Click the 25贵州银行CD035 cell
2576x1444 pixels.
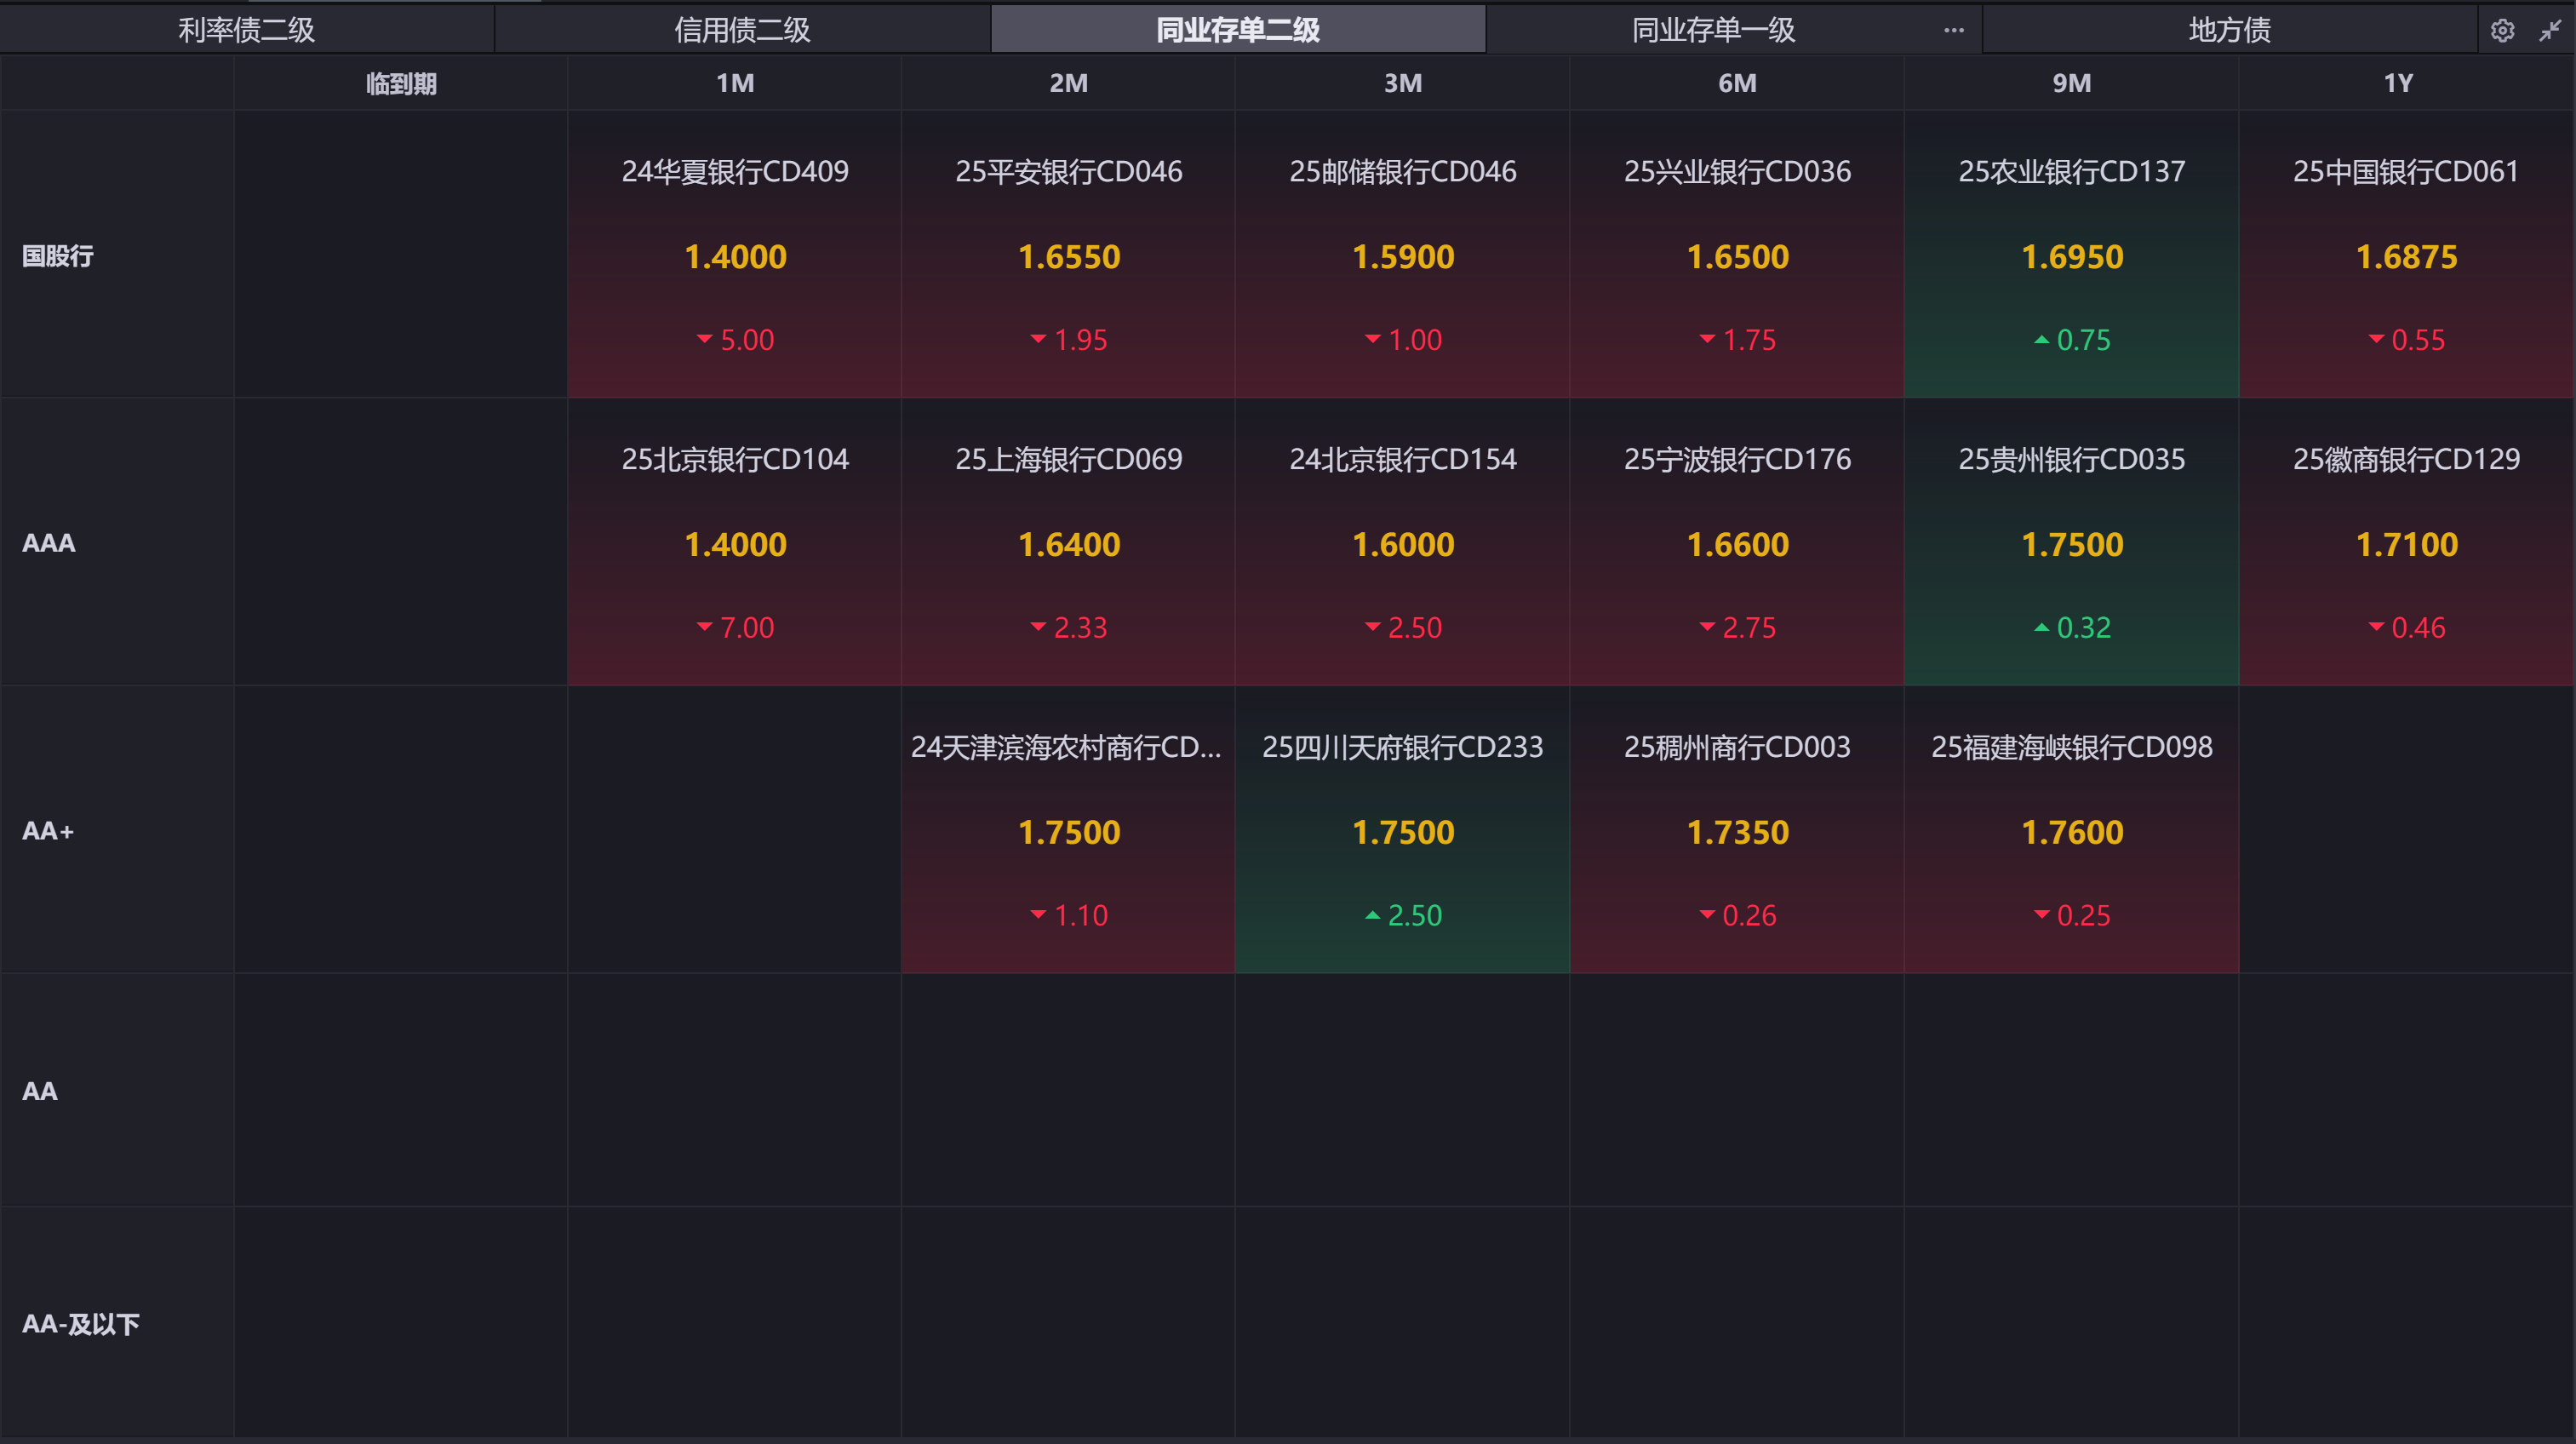click(2071, 542)
